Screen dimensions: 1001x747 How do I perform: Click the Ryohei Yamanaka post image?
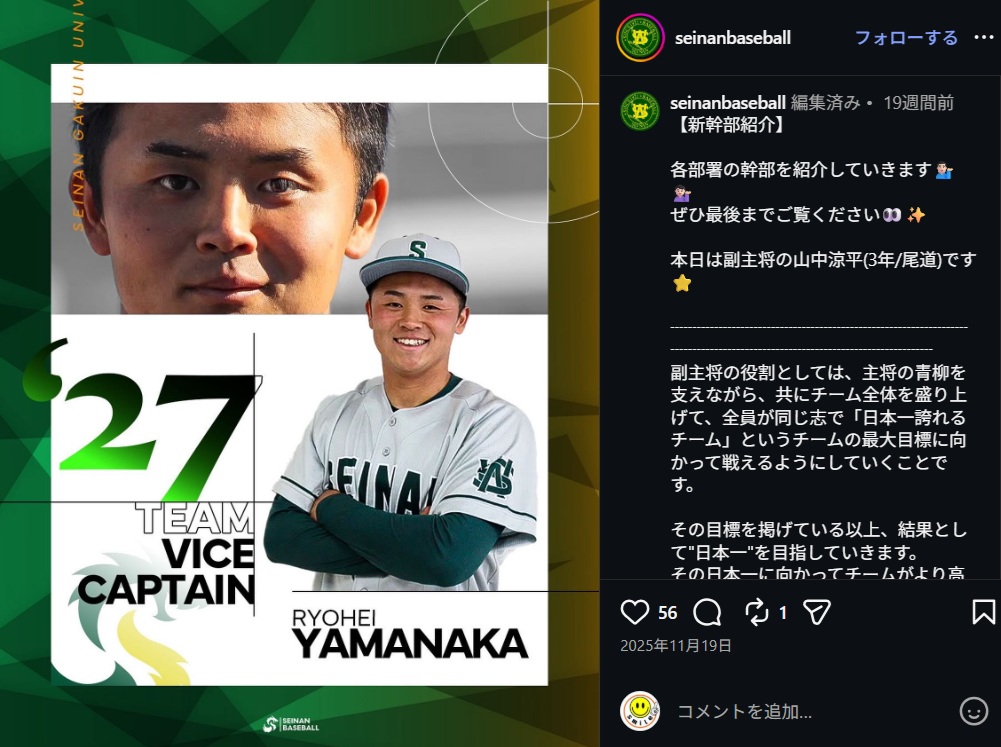[299, 374]
